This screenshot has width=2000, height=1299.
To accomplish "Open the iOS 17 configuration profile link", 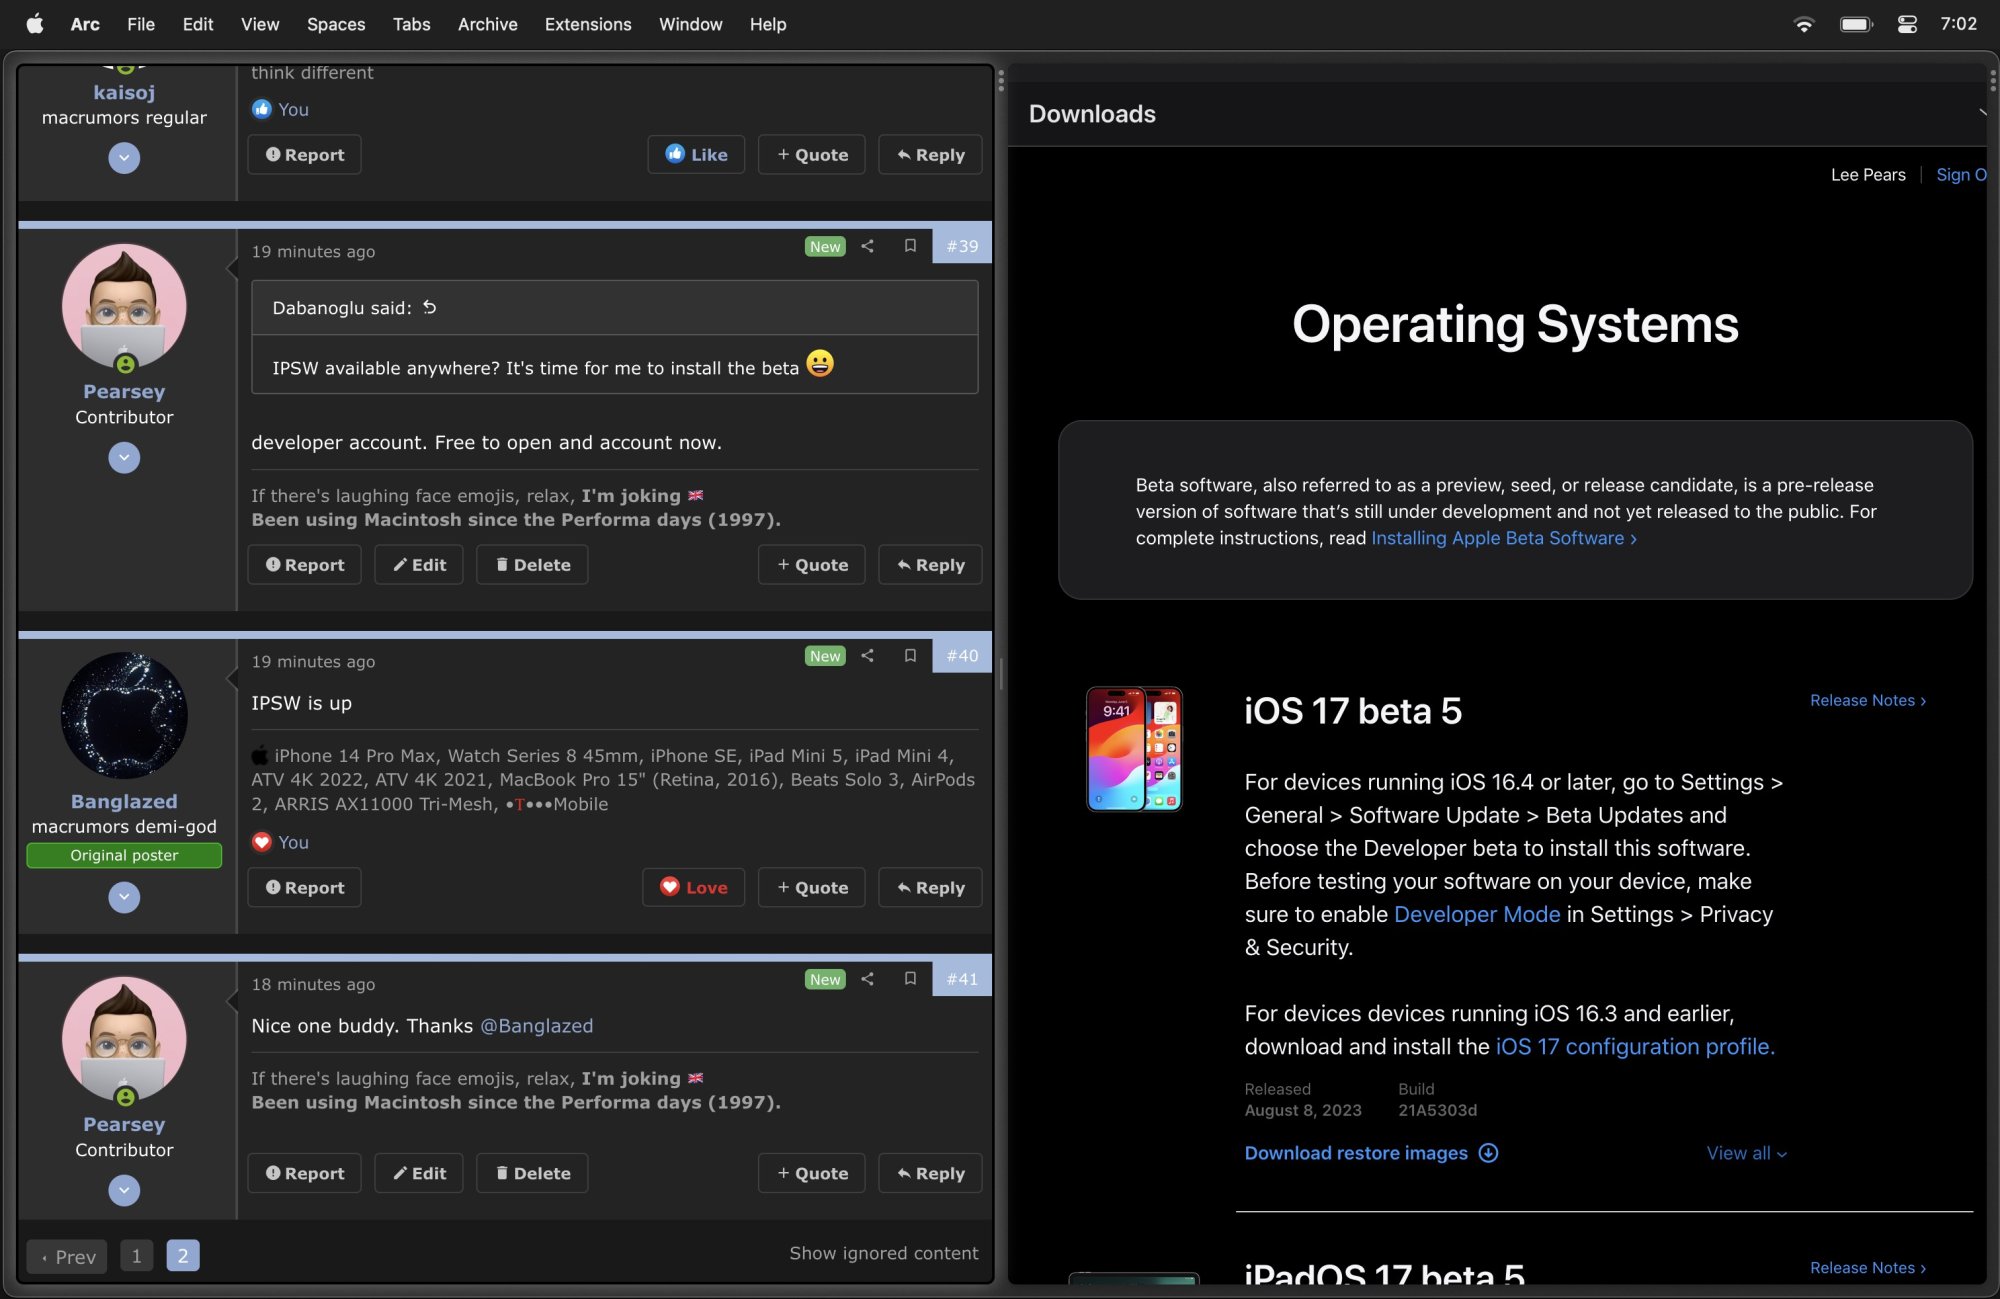I will [1635, 1046].
